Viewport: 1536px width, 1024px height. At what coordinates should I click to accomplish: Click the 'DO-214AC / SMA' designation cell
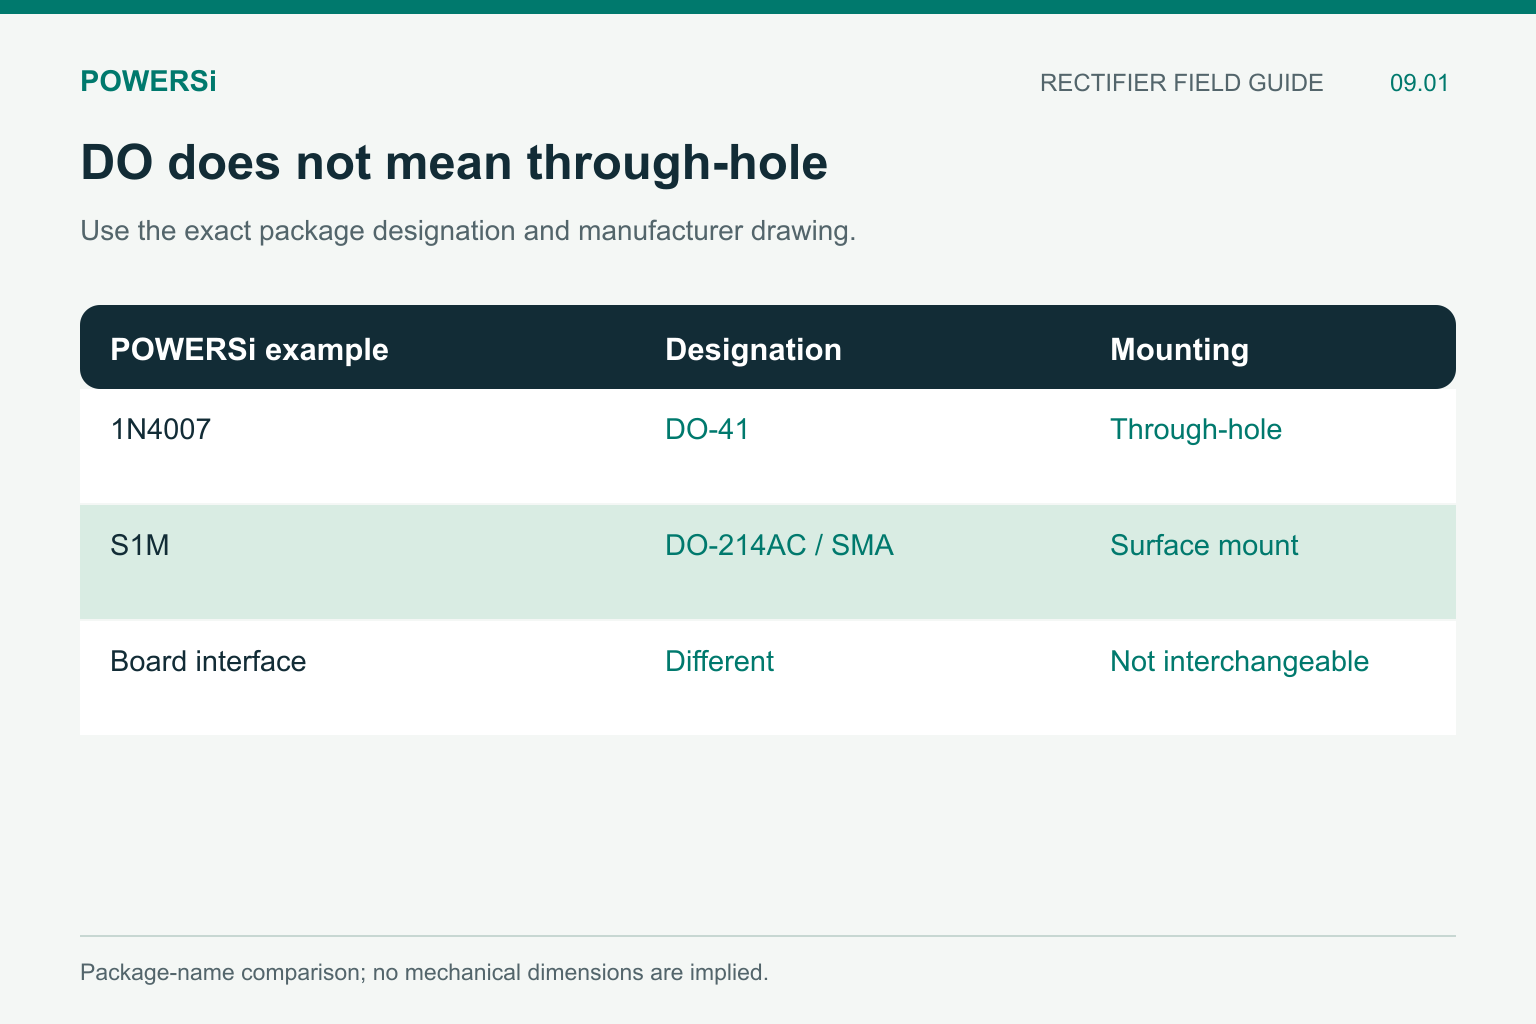[x=779, y=545]
